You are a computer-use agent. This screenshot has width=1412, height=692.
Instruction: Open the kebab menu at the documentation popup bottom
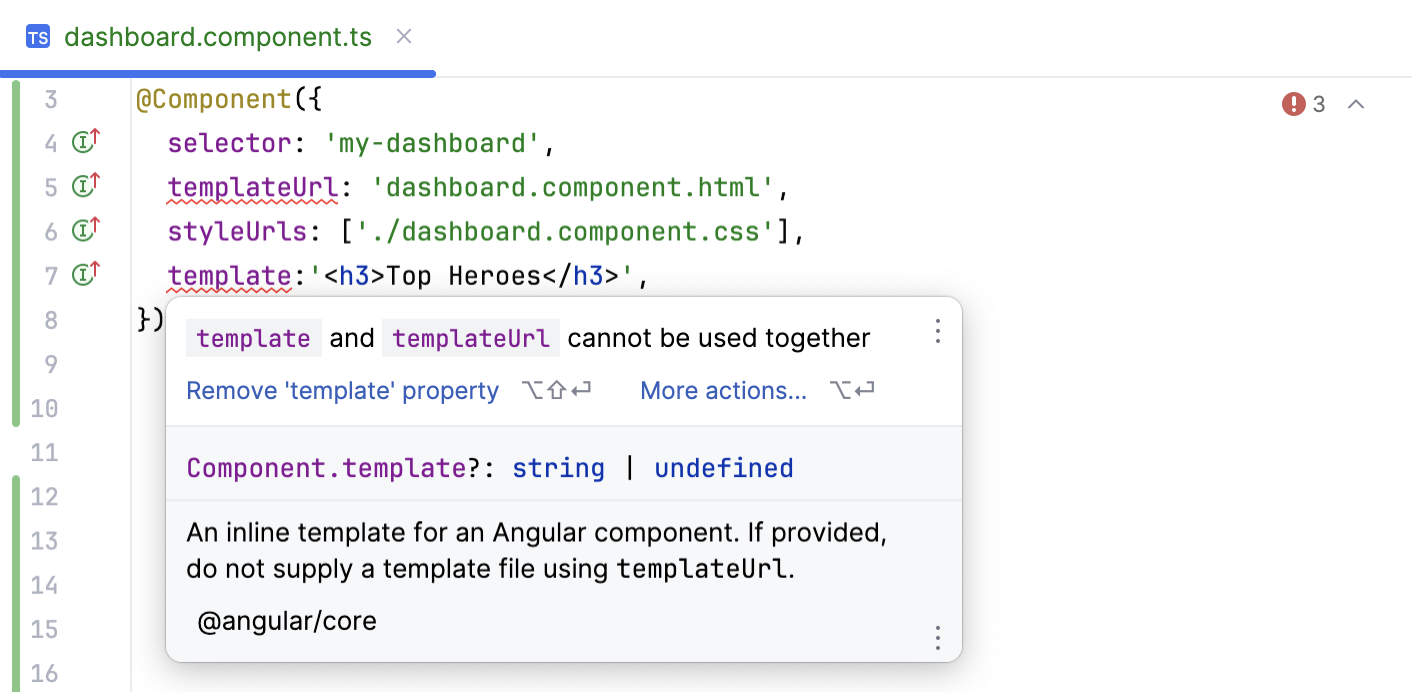click(x=937, y=637)
